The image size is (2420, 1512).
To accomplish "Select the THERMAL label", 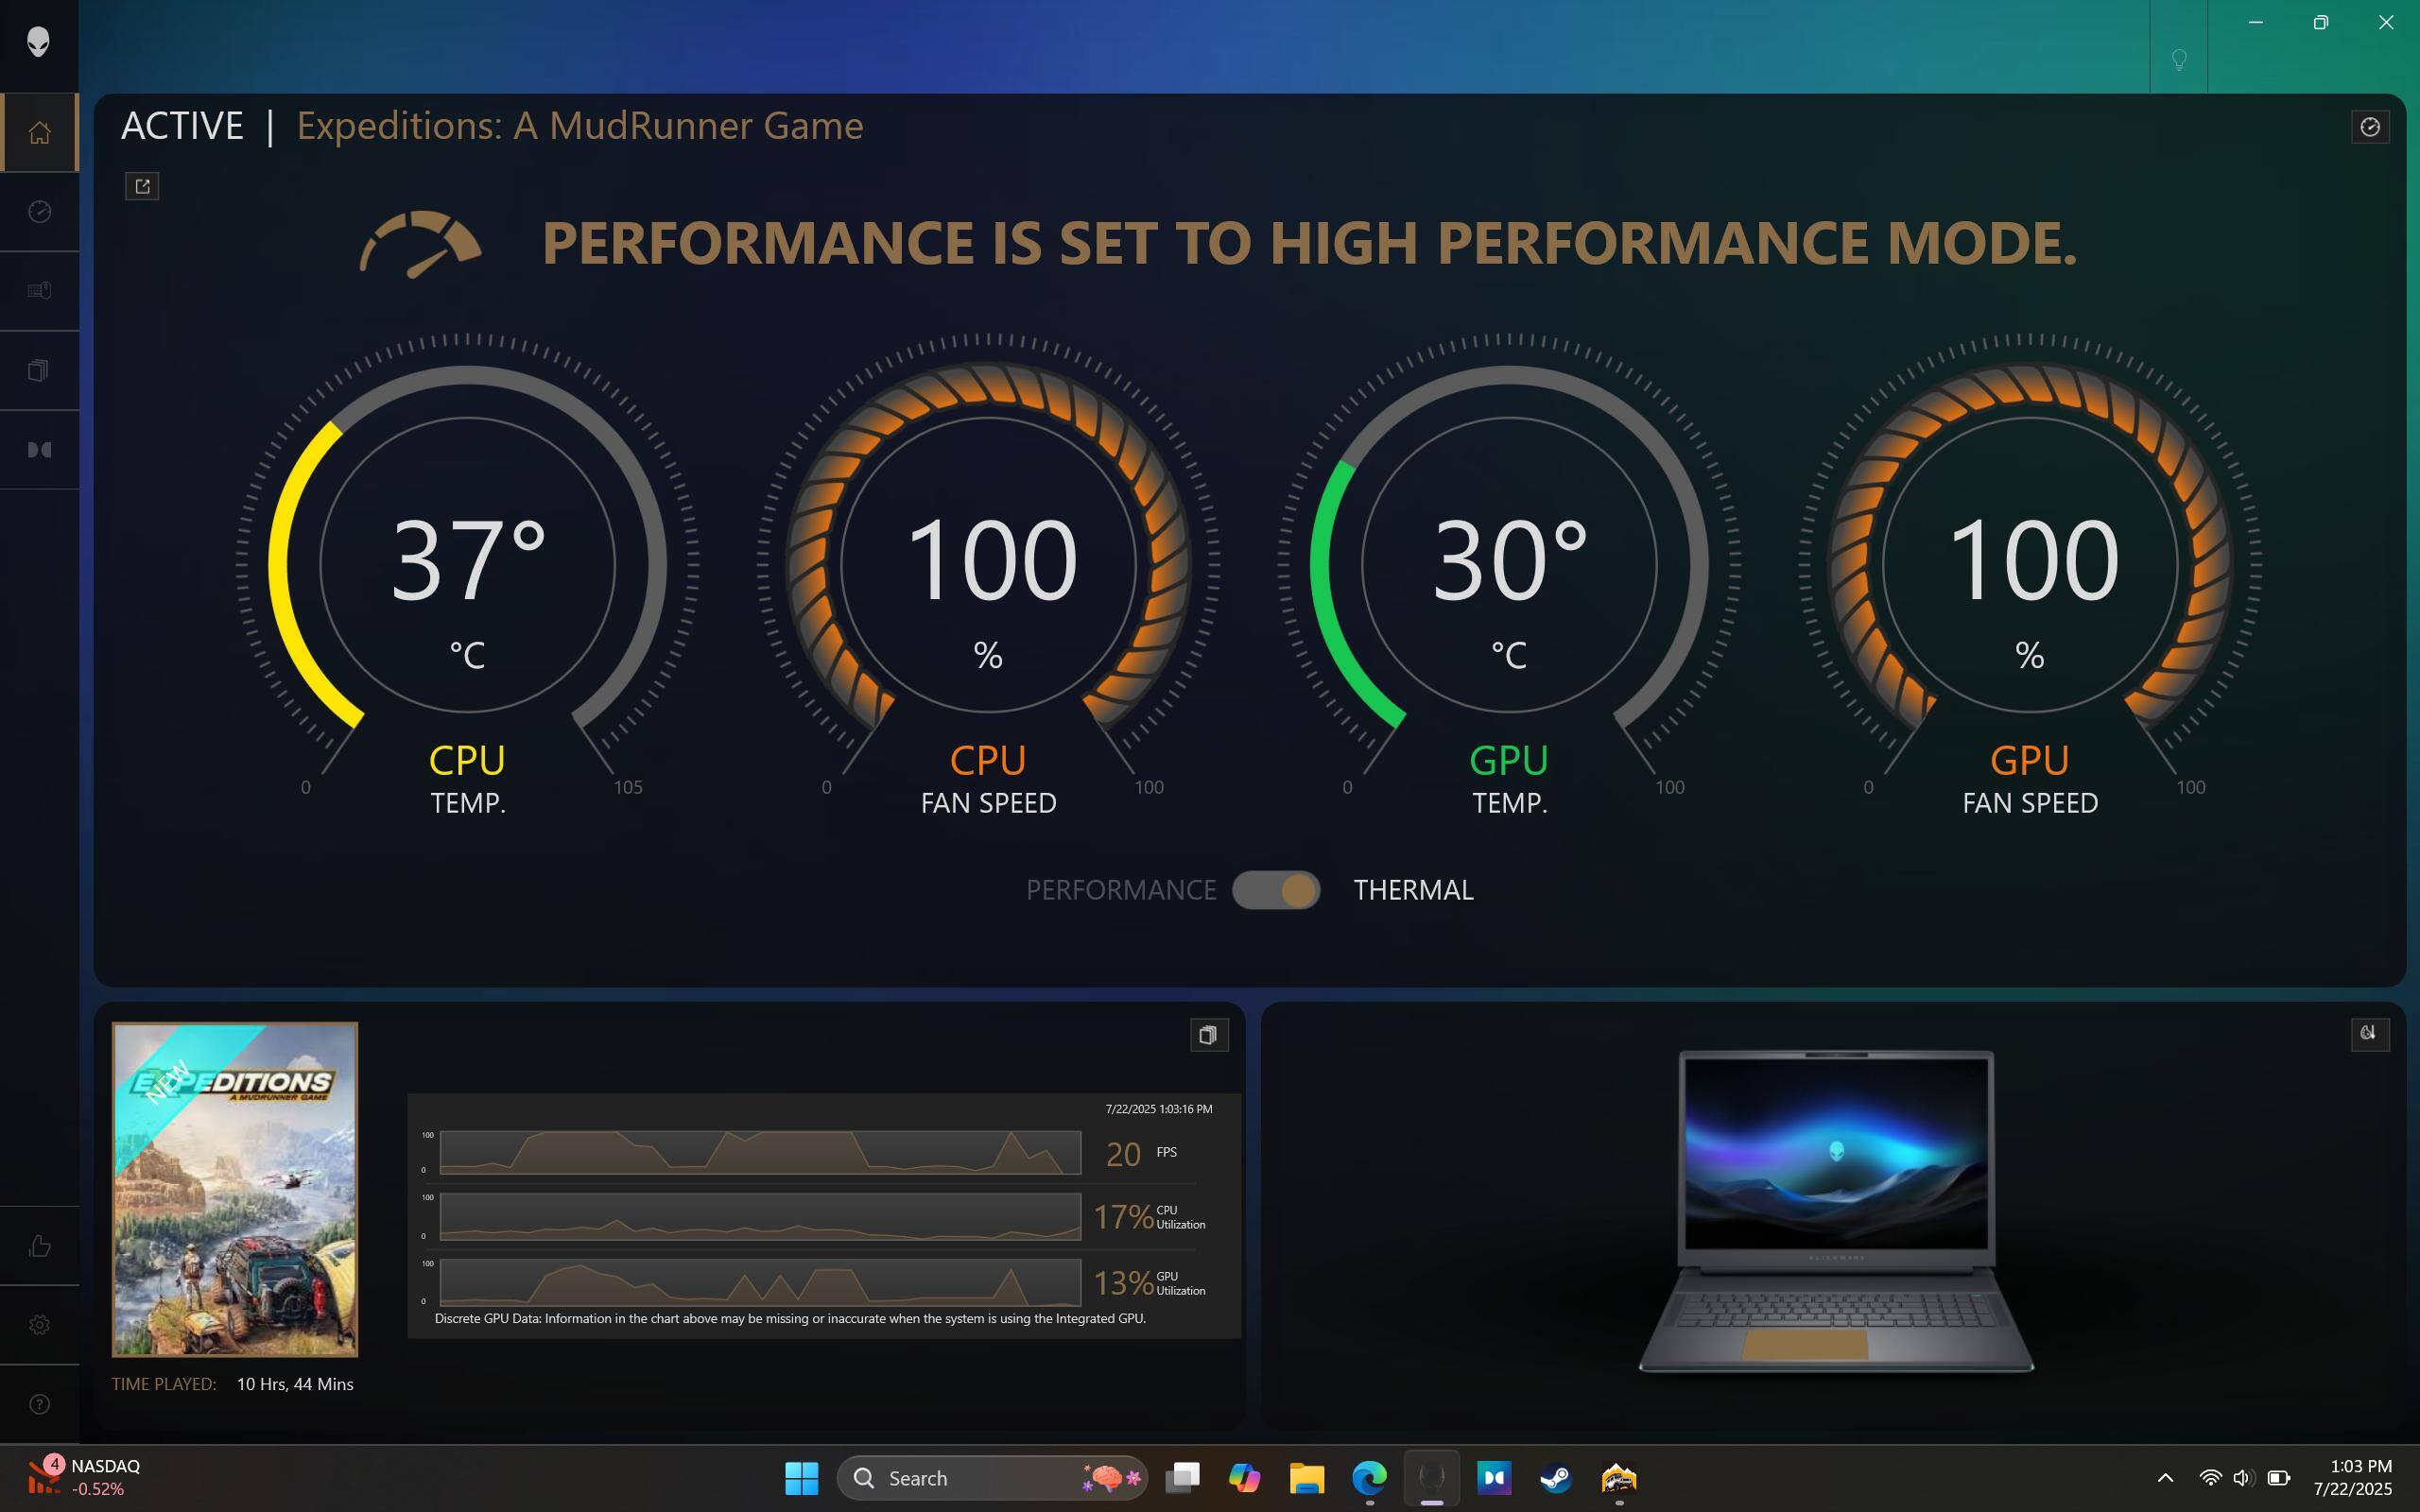I will 1412,890.
